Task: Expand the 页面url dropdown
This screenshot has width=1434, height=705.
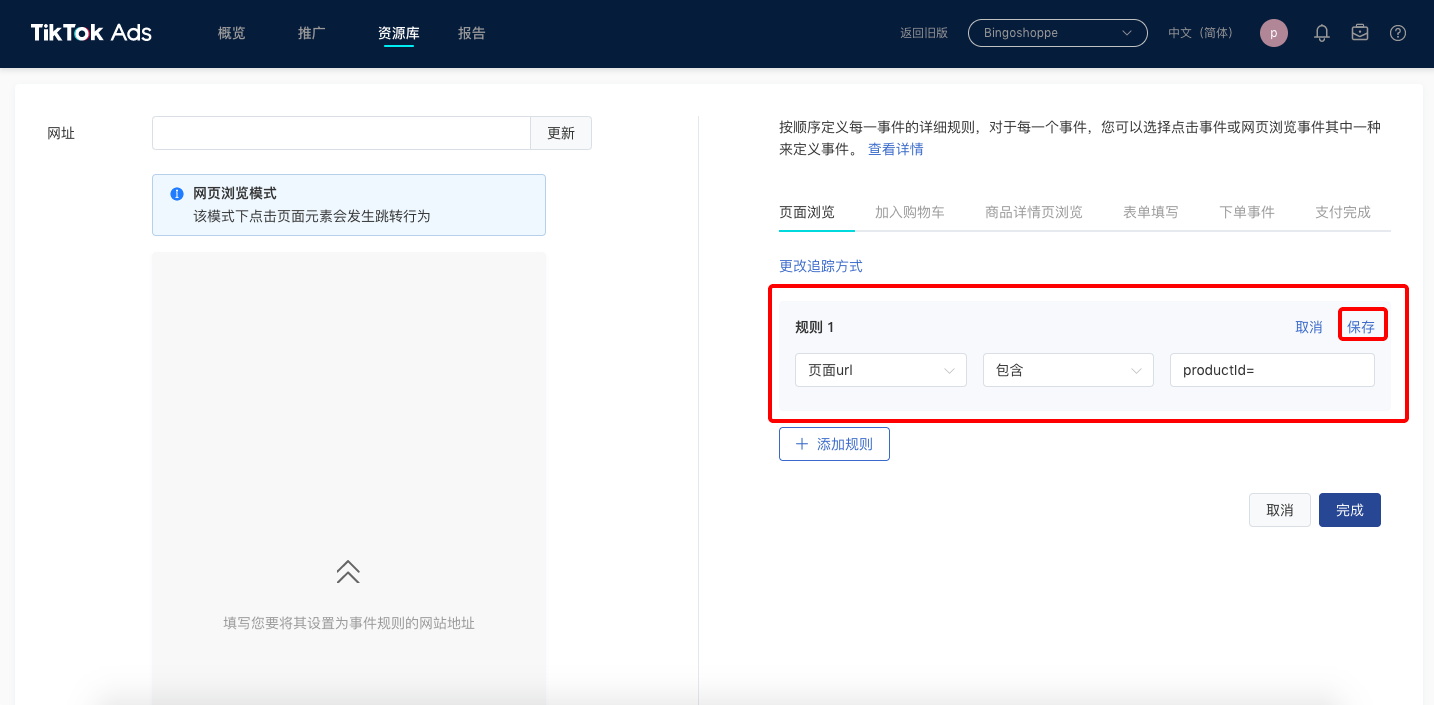Action: click(880, 370)
